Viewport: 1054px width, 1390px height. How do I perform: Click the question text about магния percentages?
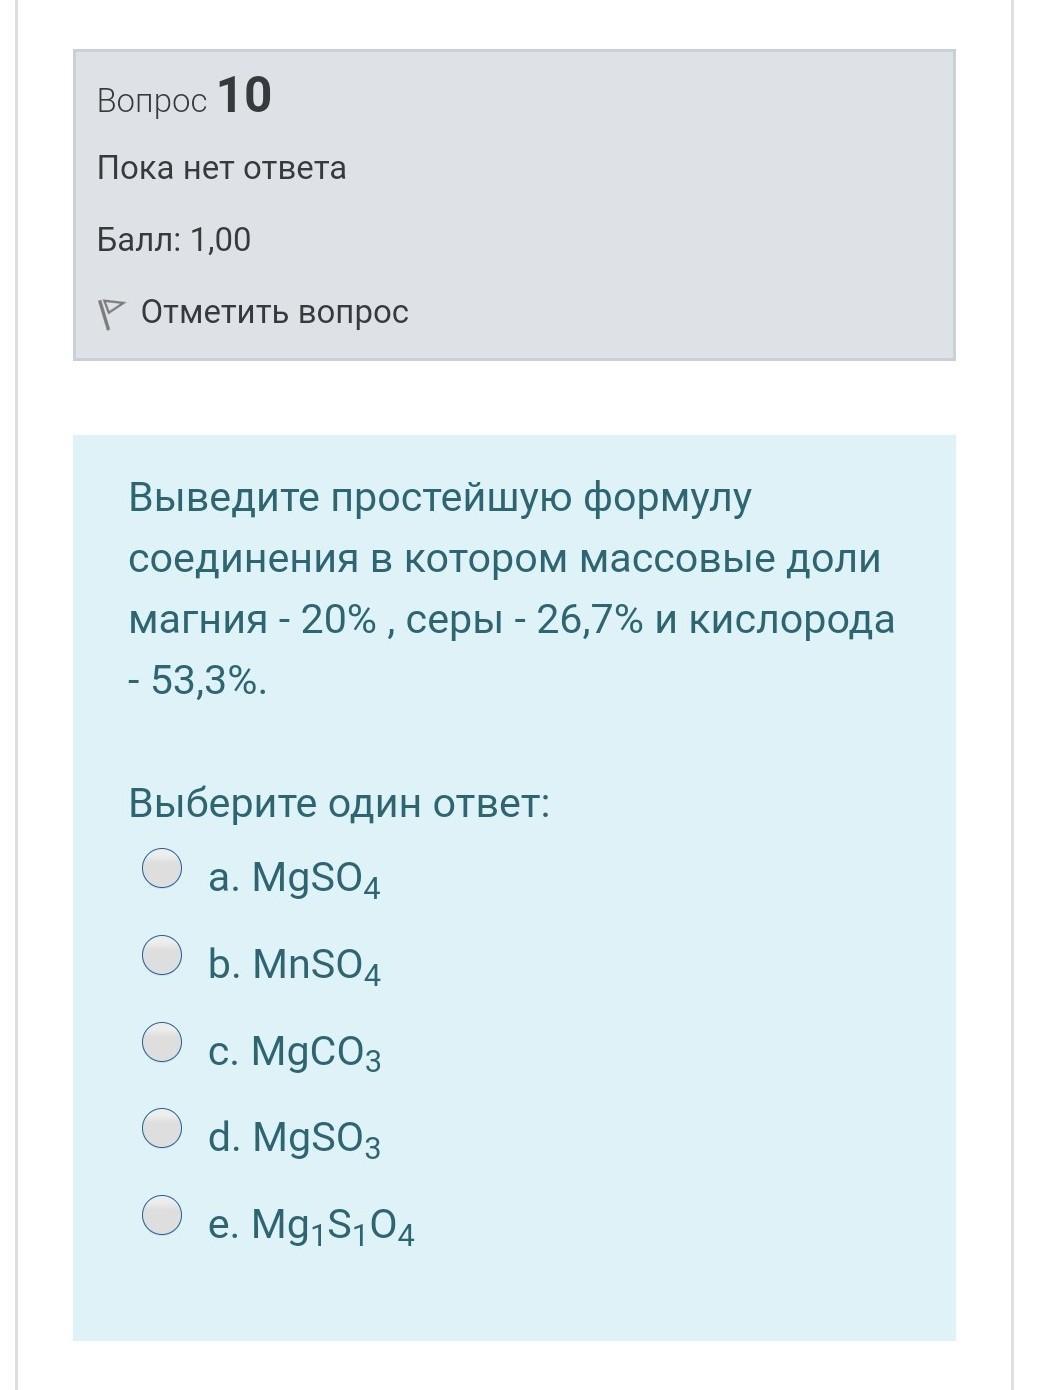(x=511, y=620)
